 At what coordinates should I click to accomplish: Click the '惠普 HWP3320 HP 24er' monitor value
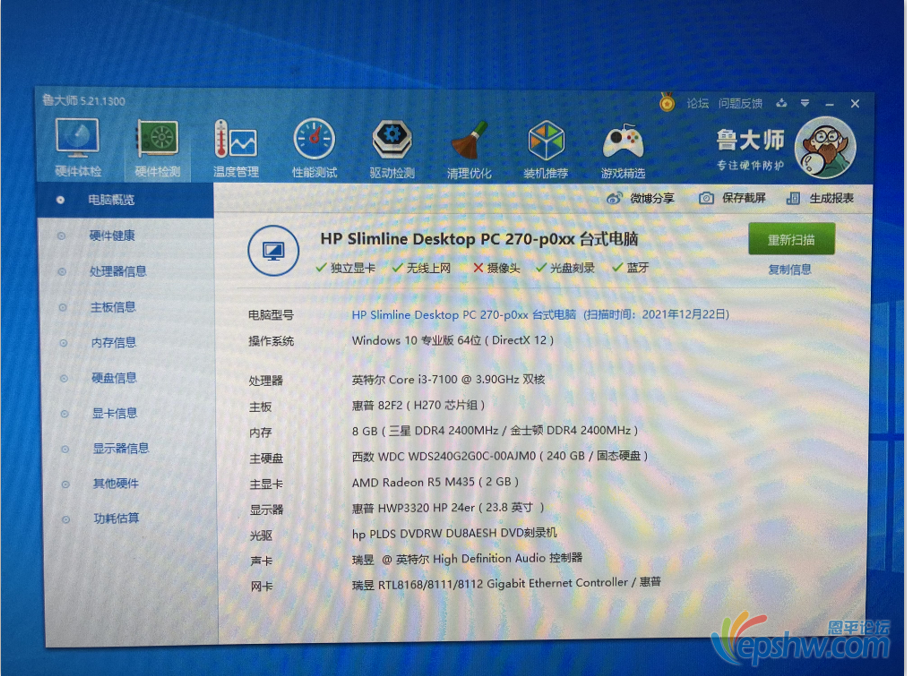[x=413, y=508]
